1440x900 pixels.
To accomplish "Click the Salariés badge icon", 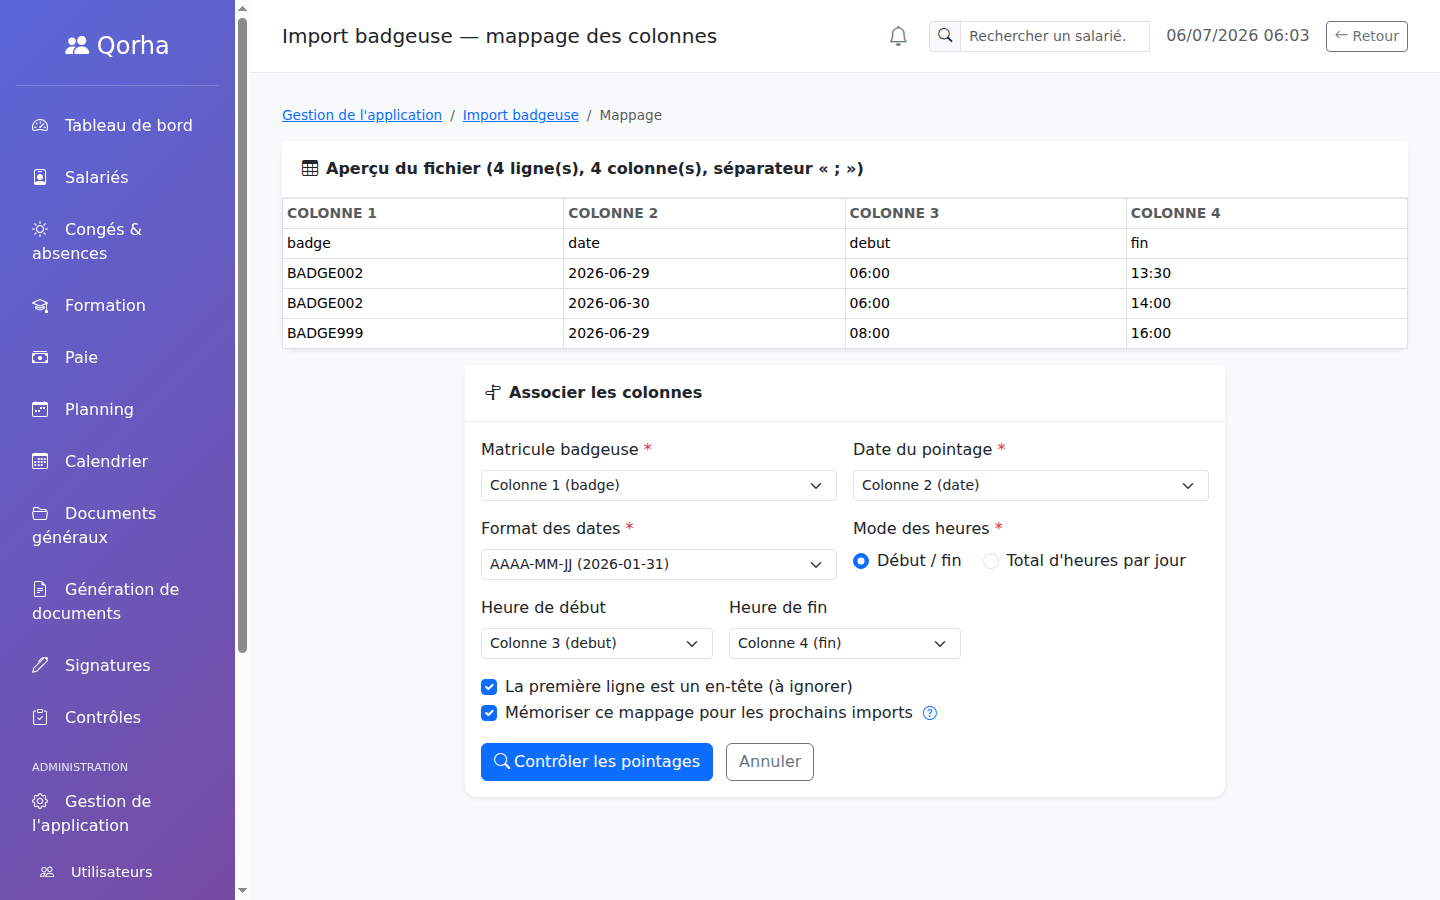I will click(x=40, y=177).
